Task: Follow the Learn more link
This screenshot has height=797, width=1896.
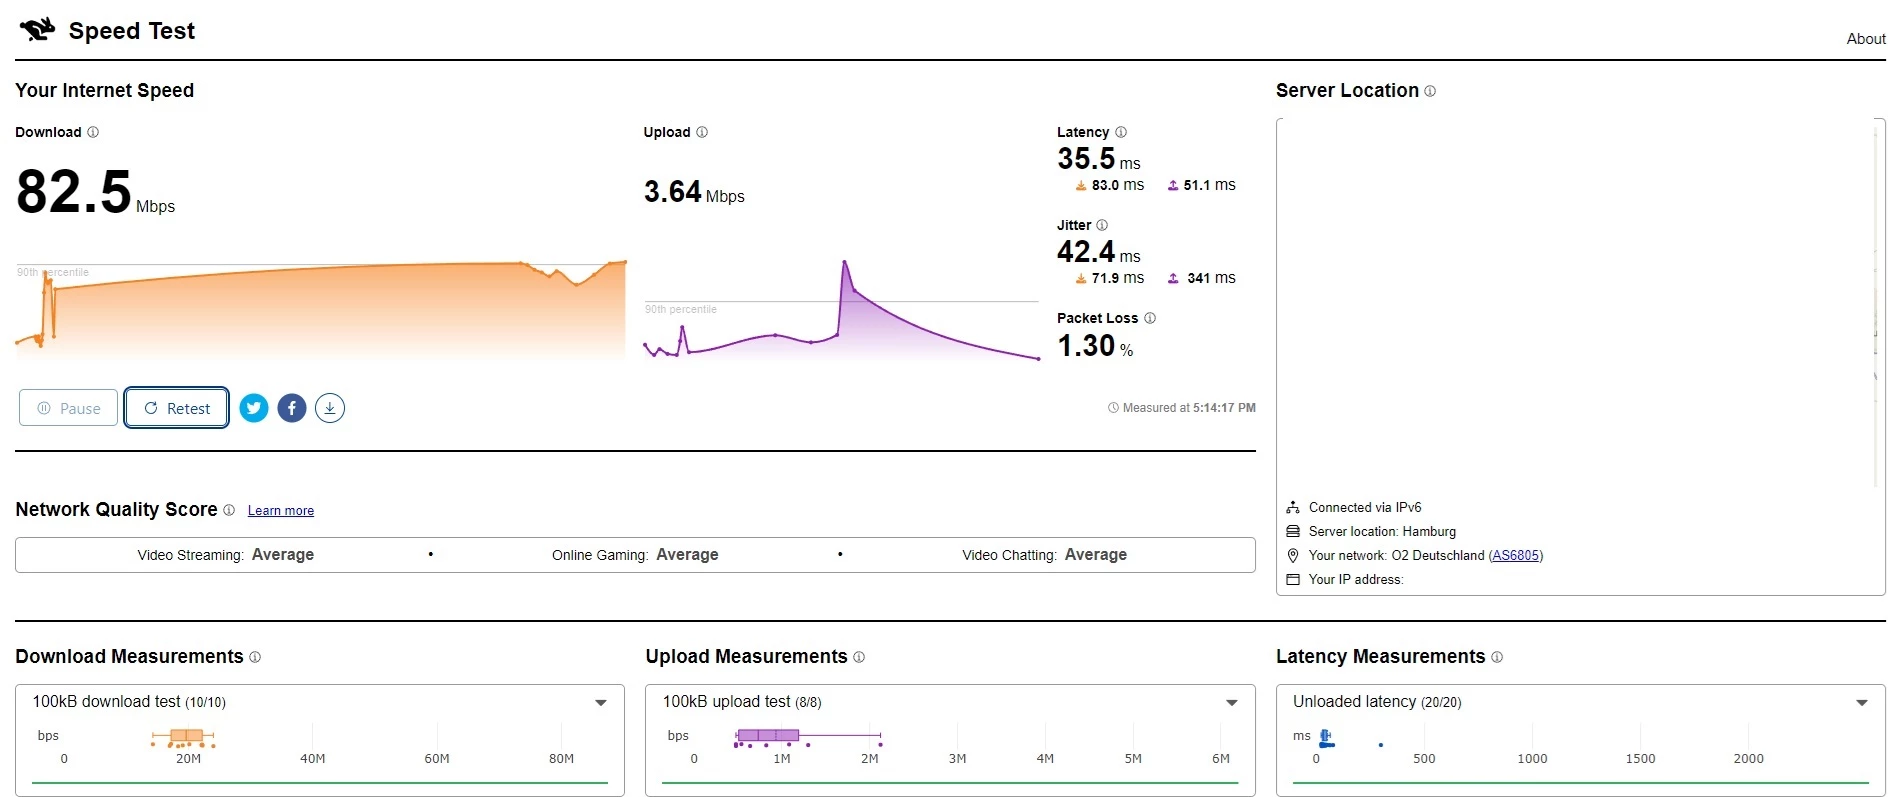Action: [281, 511]
